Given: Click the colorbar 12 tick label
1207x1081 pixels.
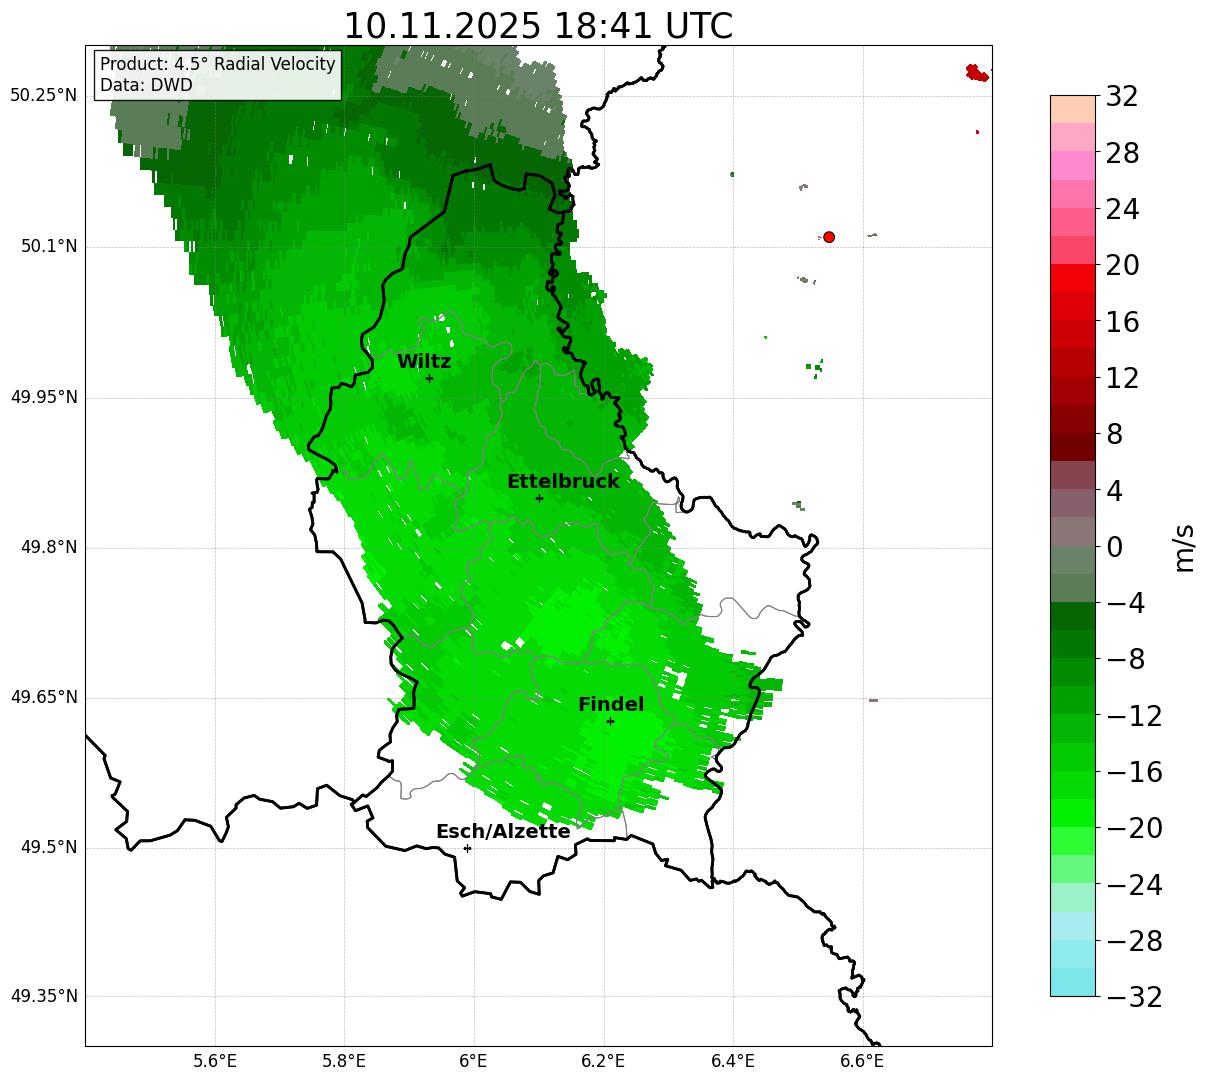Looking at the screenshot, I should [x=1122, y=379].
